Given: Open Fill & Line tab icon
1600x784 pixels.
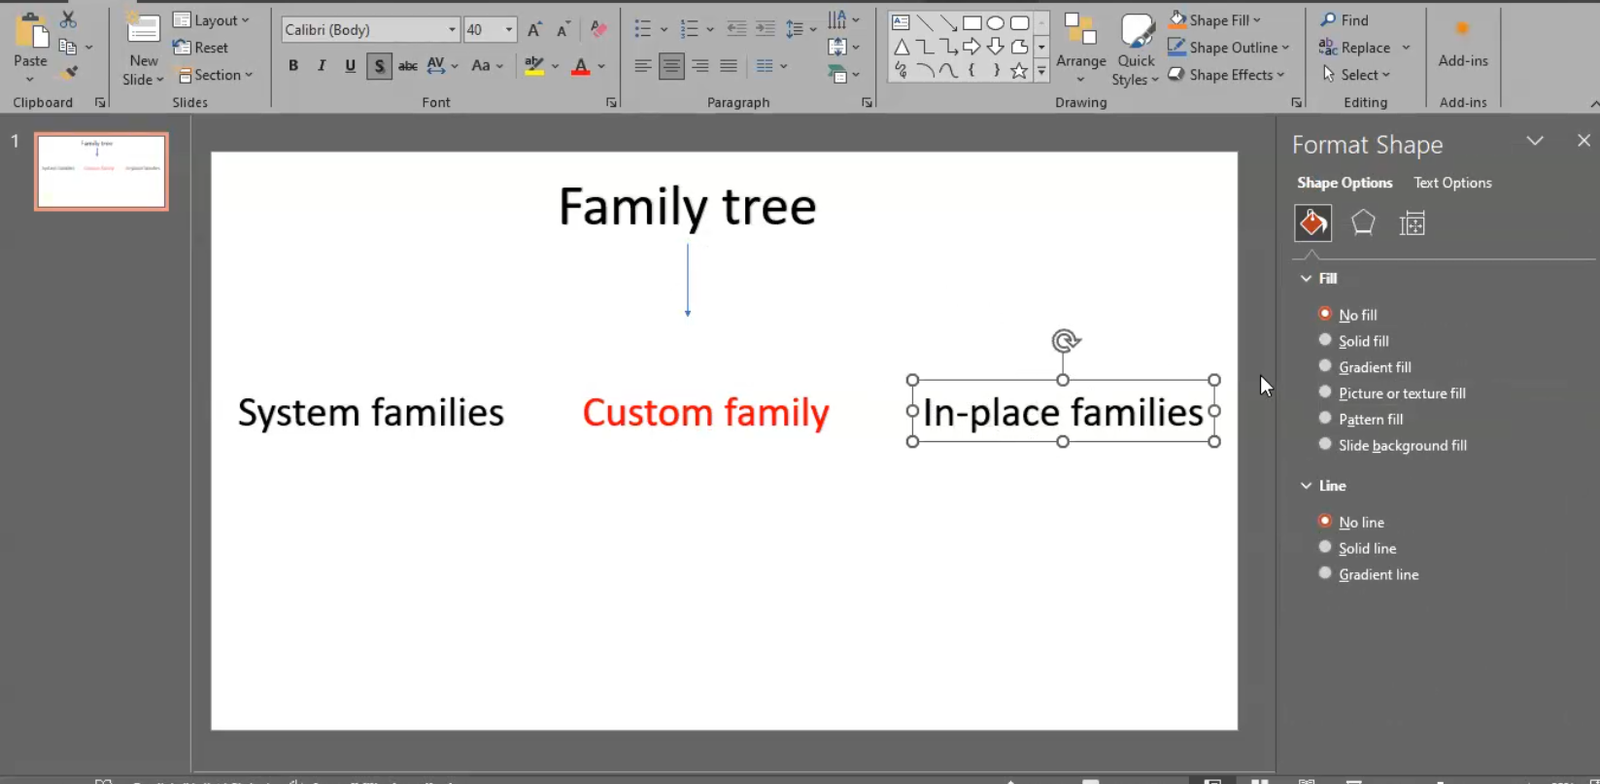Looking at the screenshot, I should [1313, 223].
